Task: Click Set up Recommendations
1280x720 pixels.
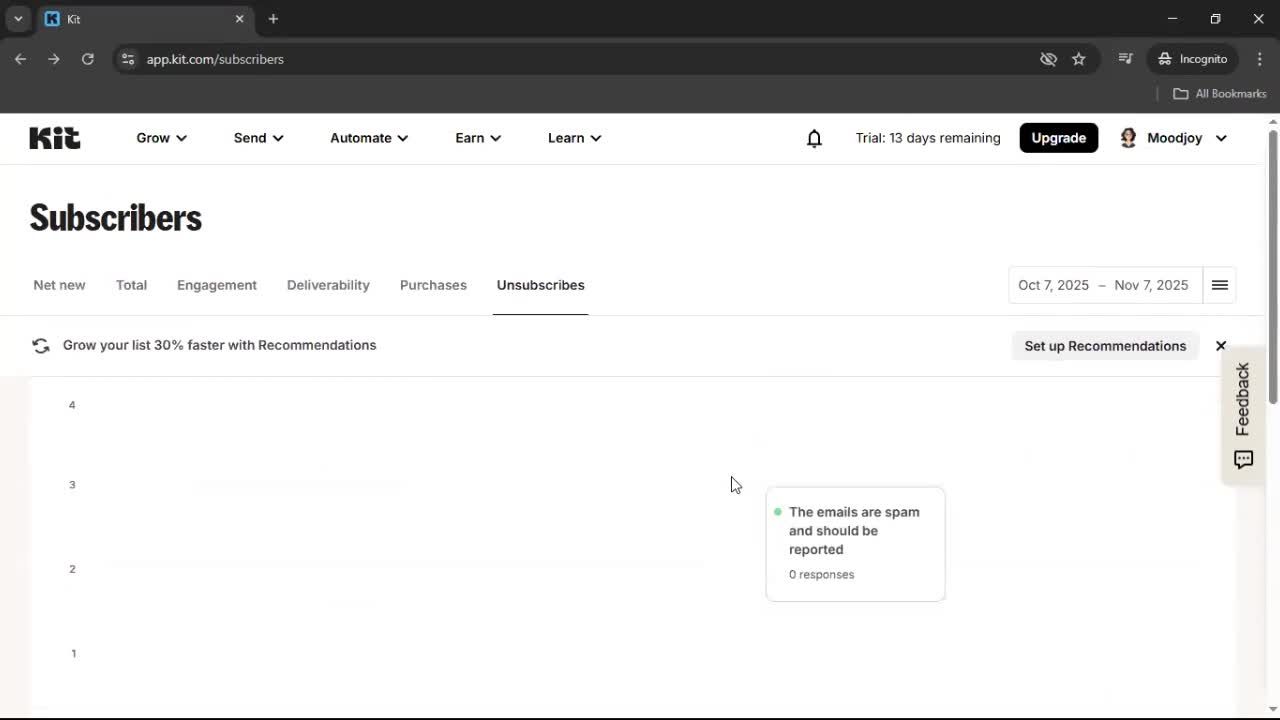Action: pos(1105,346)
